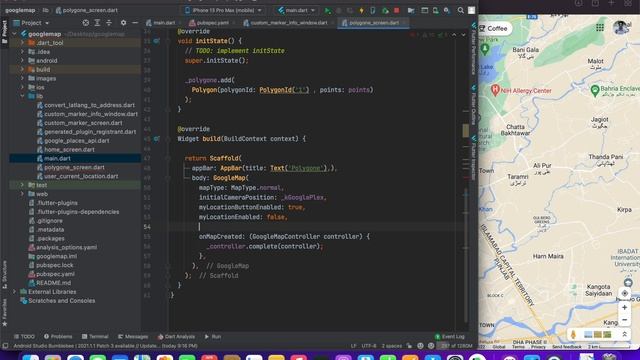The height and width of the screenshot is (360, 640).
Task: Click the UTF-8 encoding status item
Action: click(369, 346)
